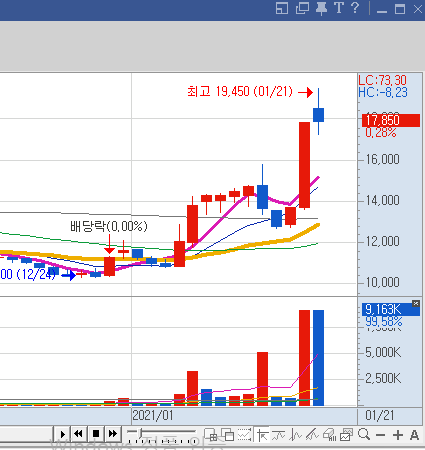Click the 0.28% change rate label
Viewport: 425px width, 450px height.
381,133
